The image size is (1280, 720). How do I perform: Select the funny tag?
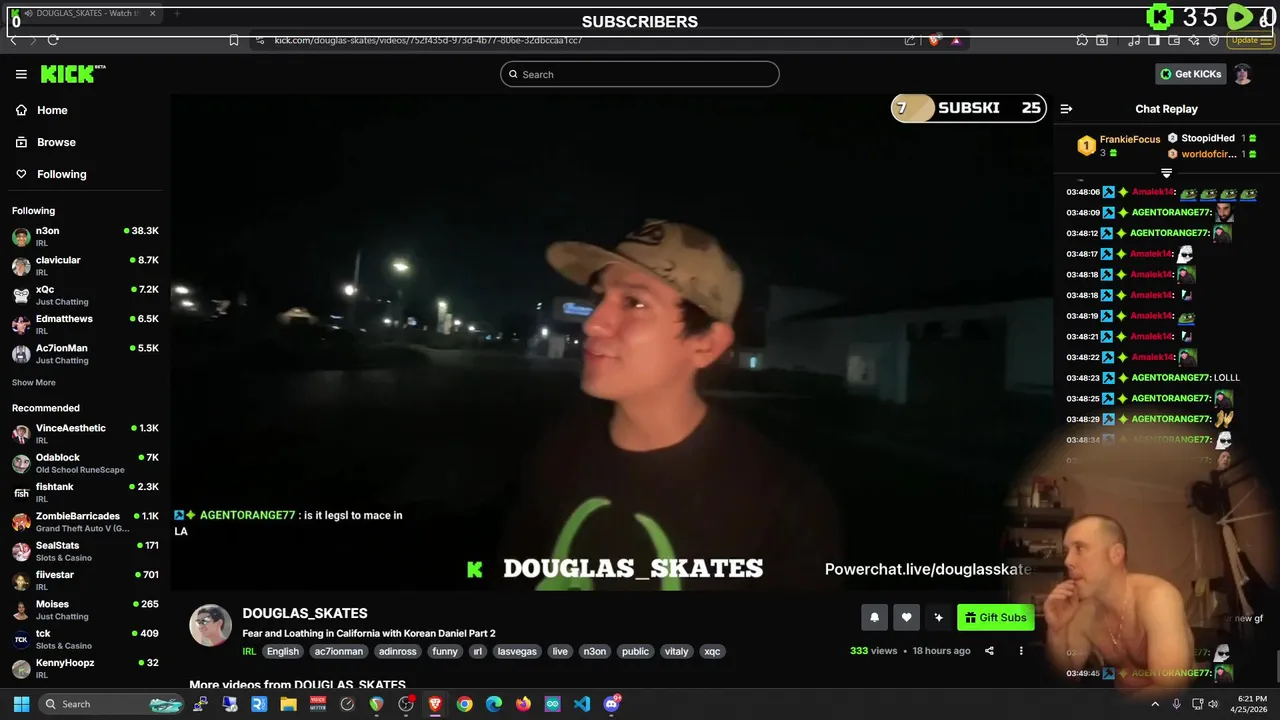coord(445,651)
